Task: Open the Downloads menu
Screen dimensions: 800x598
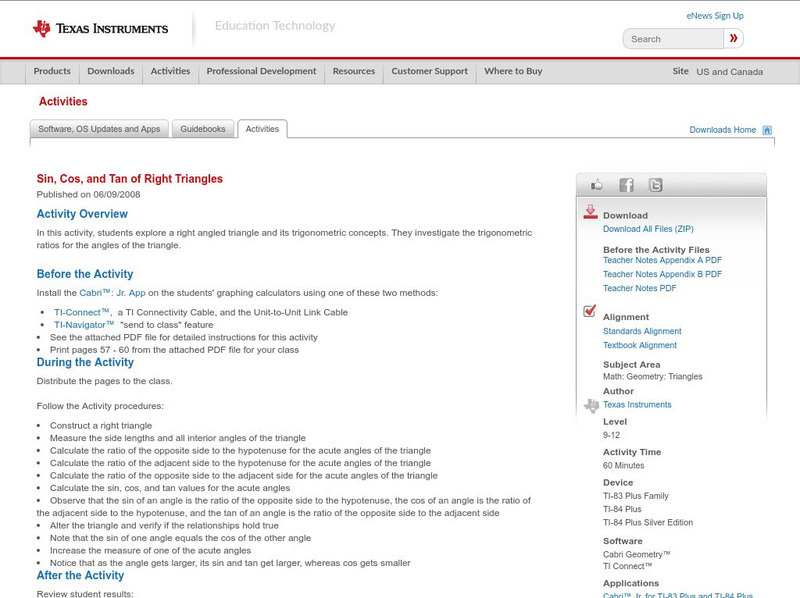Action: pyautogui.click(x=111, y=71)
